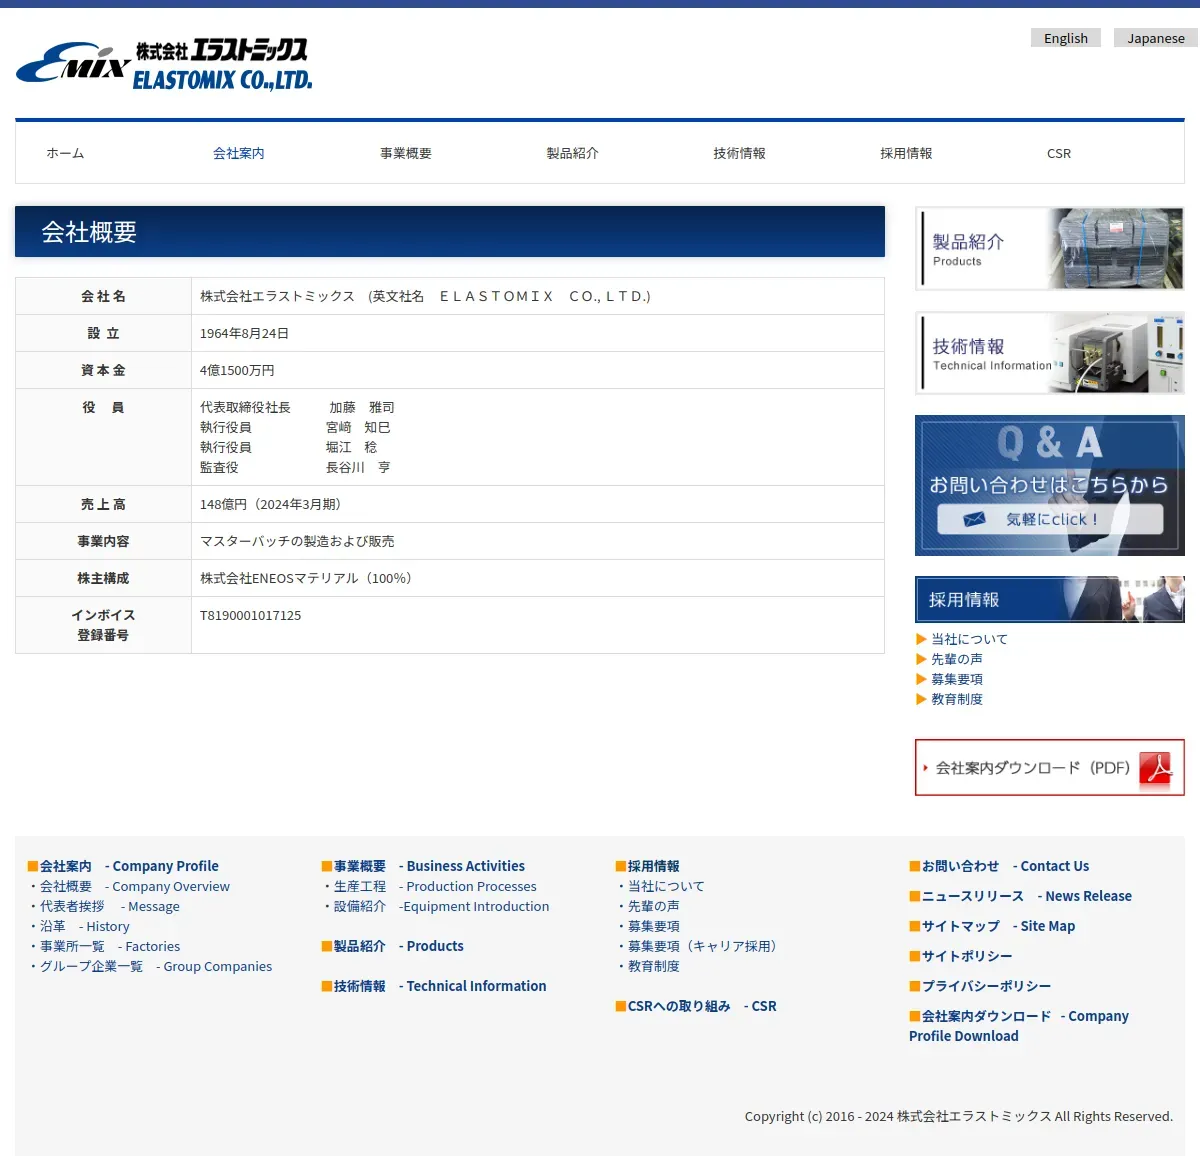Open the sidebar 先輩の声 link

click(957, 659)
